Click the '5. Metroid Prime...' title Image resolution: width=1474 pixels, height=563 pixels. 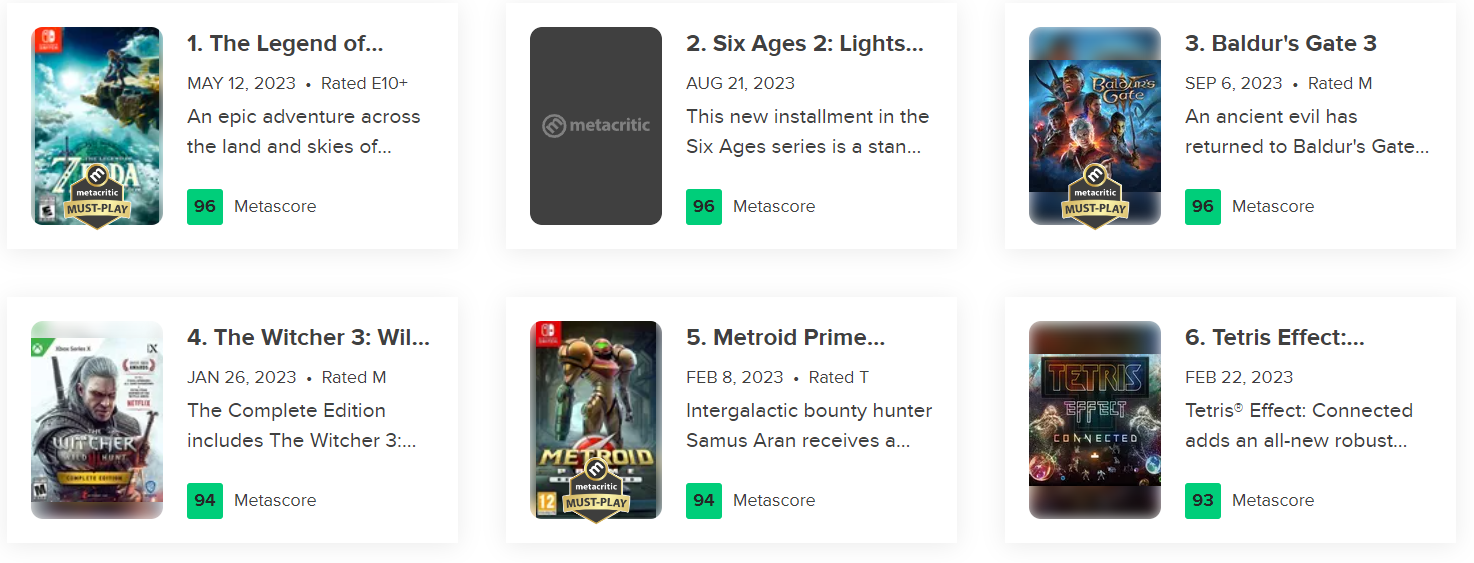pos(786,338)
